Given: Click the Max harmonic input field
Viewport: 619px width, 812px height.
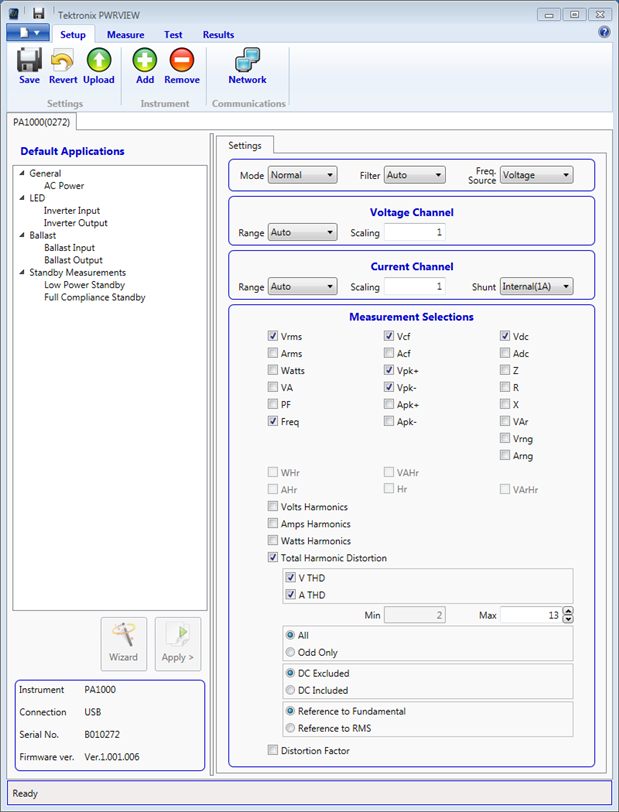Looking at the screenshot, I should click(x=531, y=615).
